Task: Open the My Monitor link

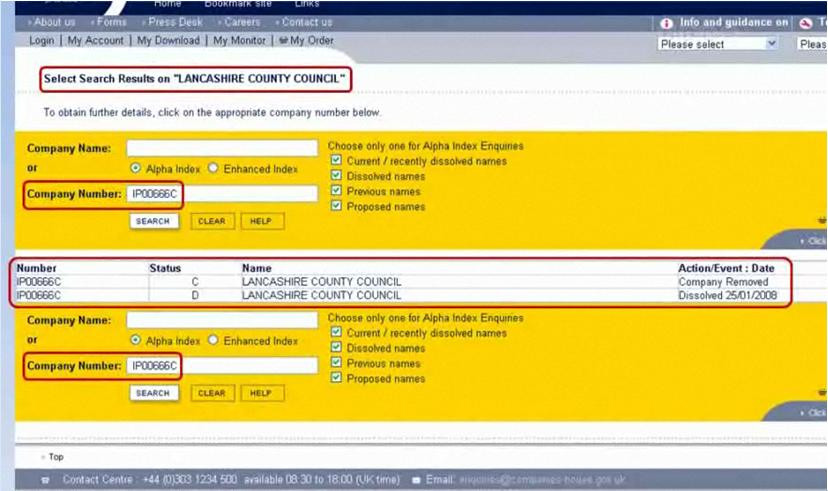Action: [x=239, y=40]
